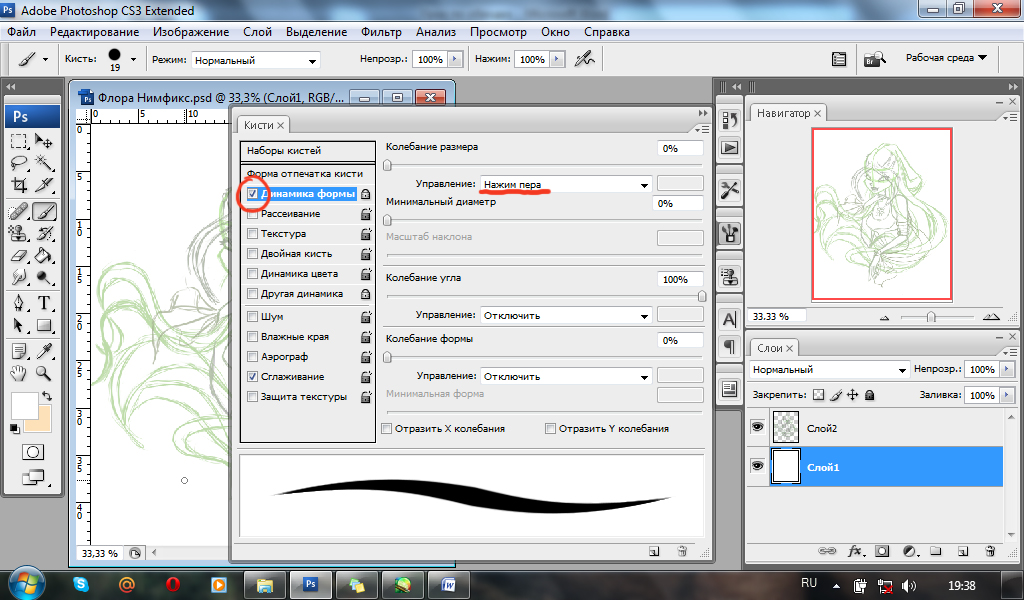Click the Форма отпечатка кисти option
The height and width of the screenshot is (600, 1024).
(305, 174)
